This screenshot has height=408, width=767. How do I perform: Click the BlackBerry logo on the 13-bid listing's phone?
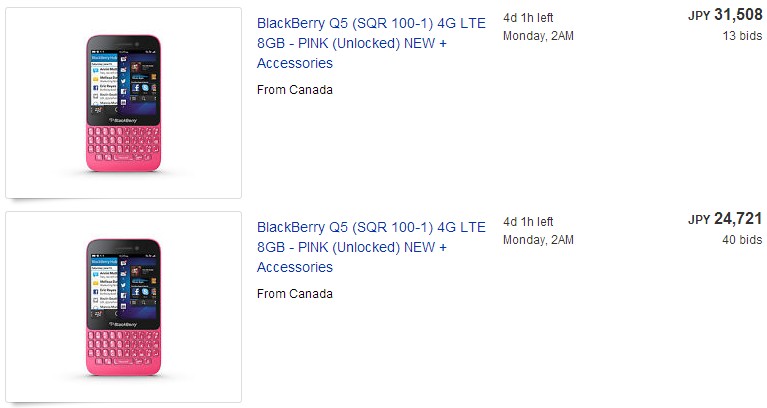[123, 117]
